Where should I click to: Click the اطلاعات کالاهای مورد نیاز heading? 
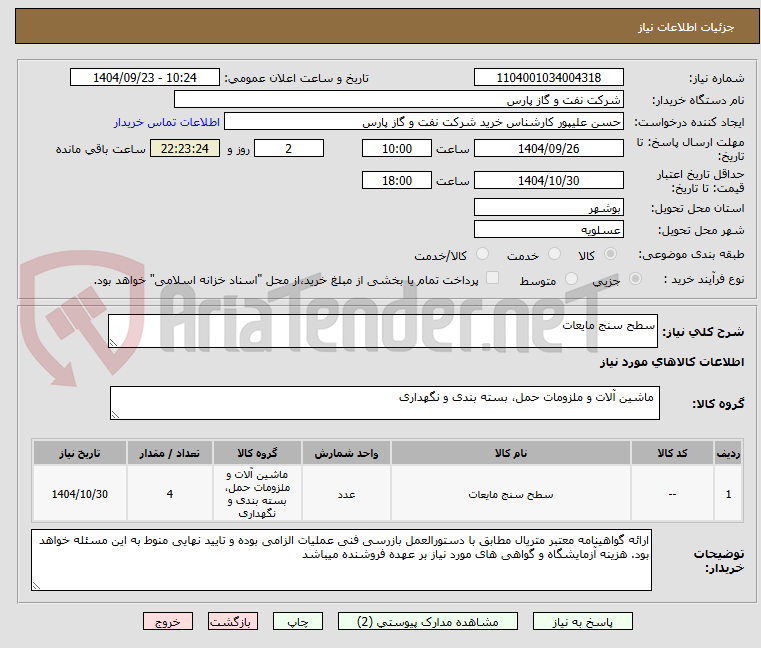pyautogui.click(x=672, y=362)
